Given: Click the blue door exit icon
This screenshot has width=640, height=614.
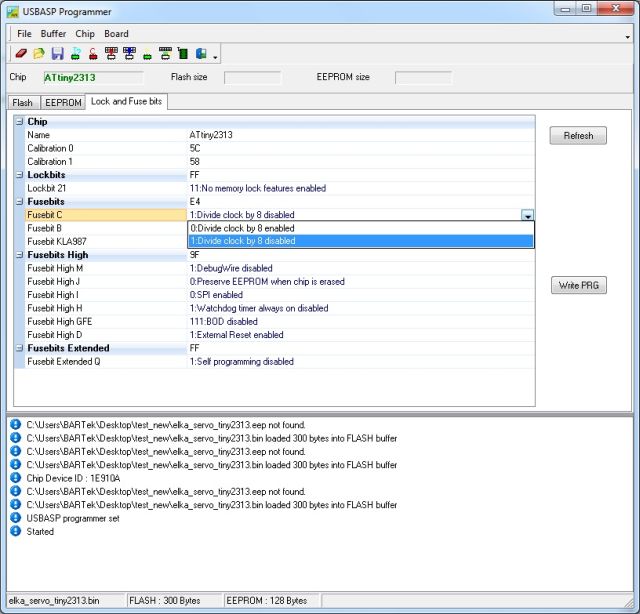Looking at the screenshot, I should point(201,54).
